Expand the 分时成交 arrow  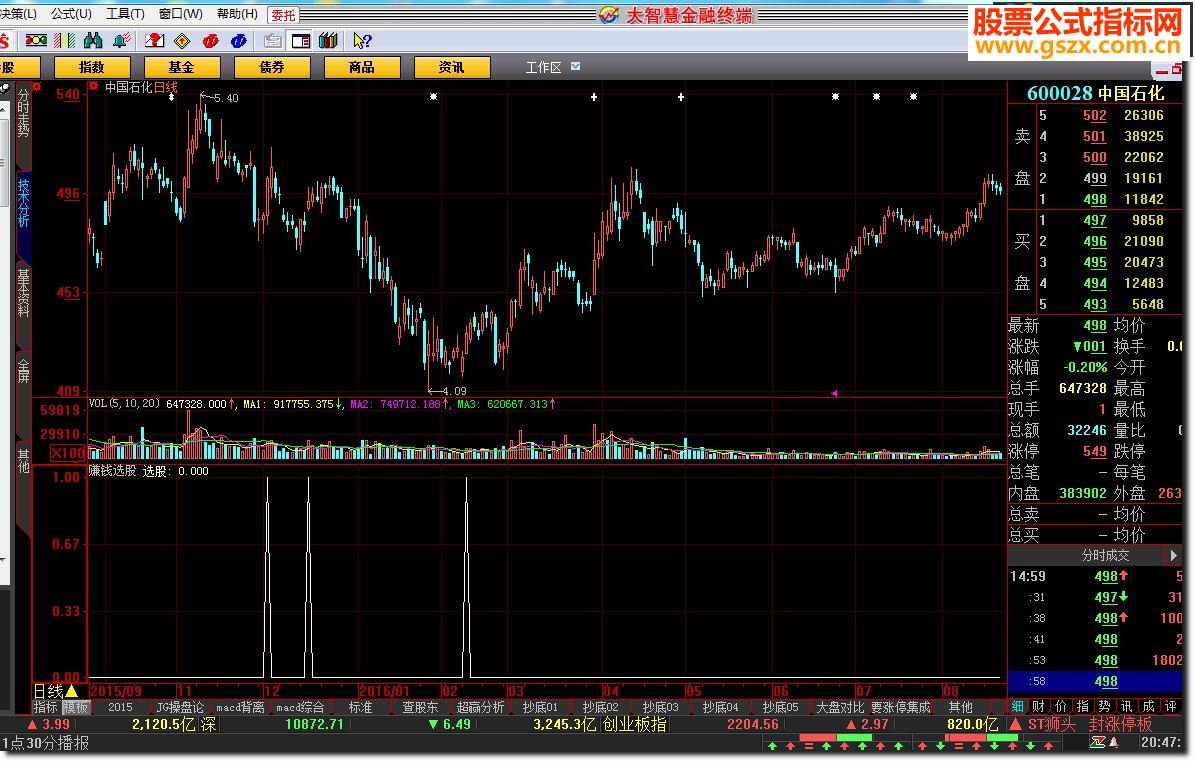click(x=1173, y=555)
